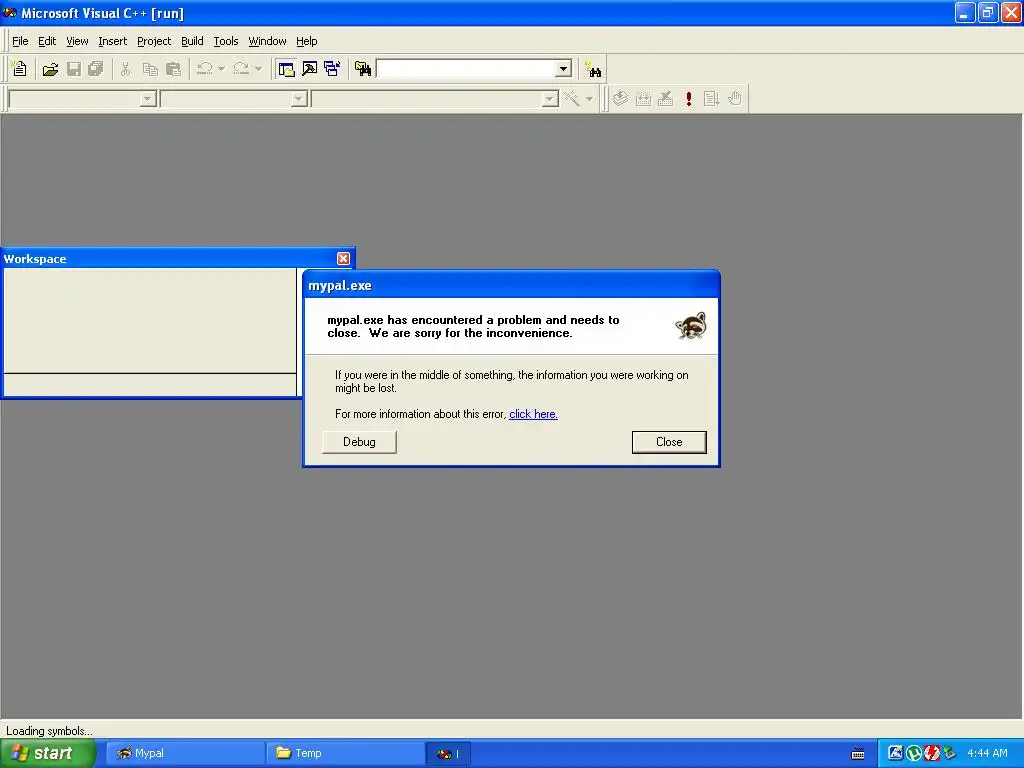Open the Tools menu
Image resolution: width=1024 pixels, height=768 pixels.
(226, 41)
